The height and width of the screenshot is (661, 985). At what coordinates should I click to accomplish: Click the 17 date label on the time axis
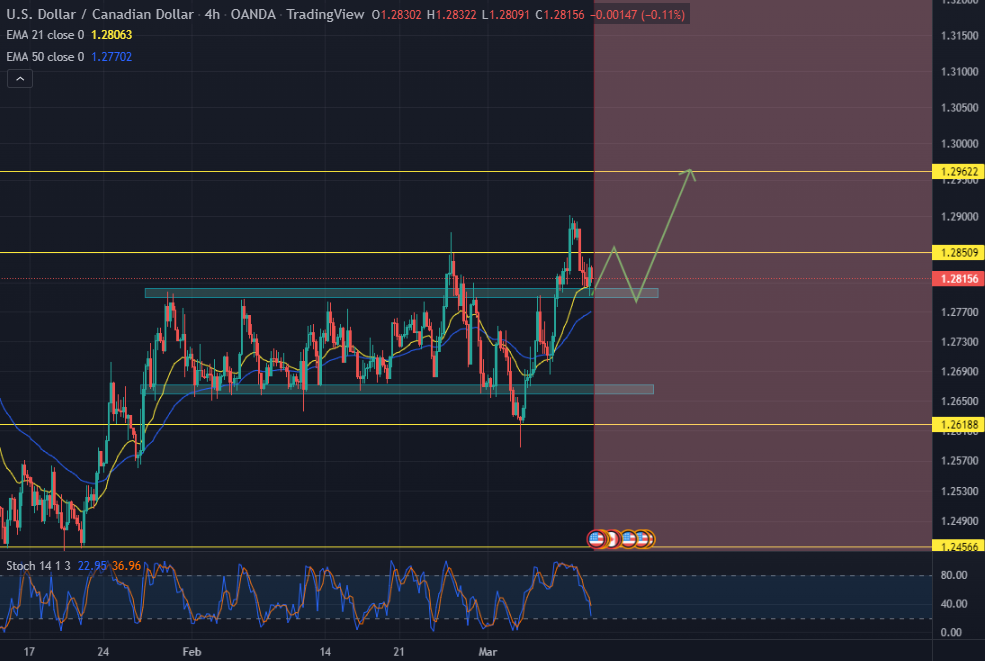(29, 652)
